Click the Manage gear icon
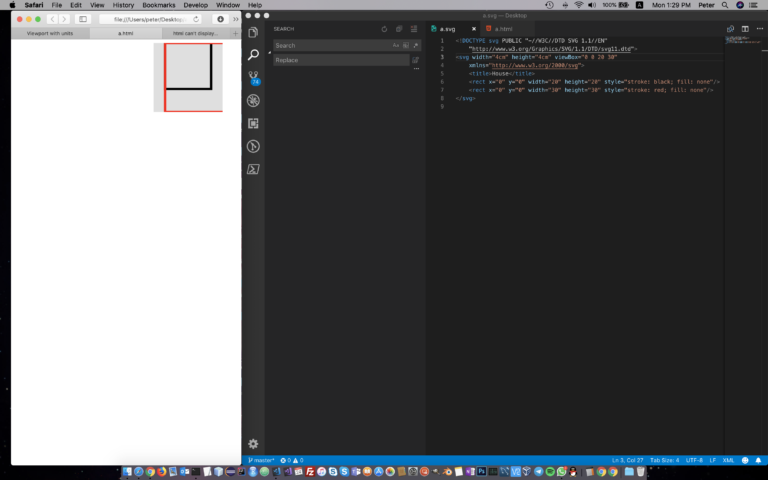Image resolution: width=768 pixels, height=480 pixels. (253, 444)
